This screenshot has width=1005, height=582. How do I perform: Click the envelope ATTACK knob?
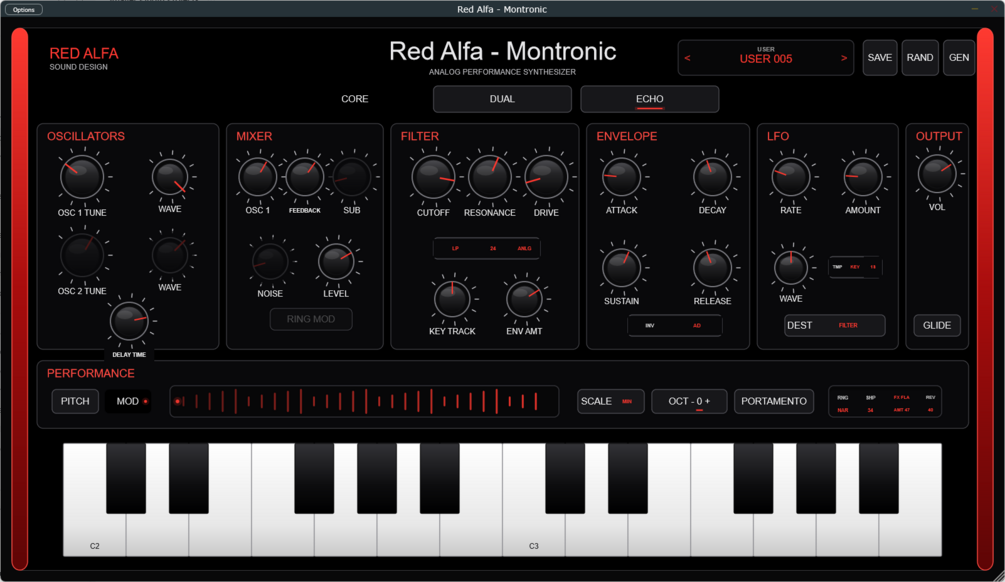click(621, 177)
